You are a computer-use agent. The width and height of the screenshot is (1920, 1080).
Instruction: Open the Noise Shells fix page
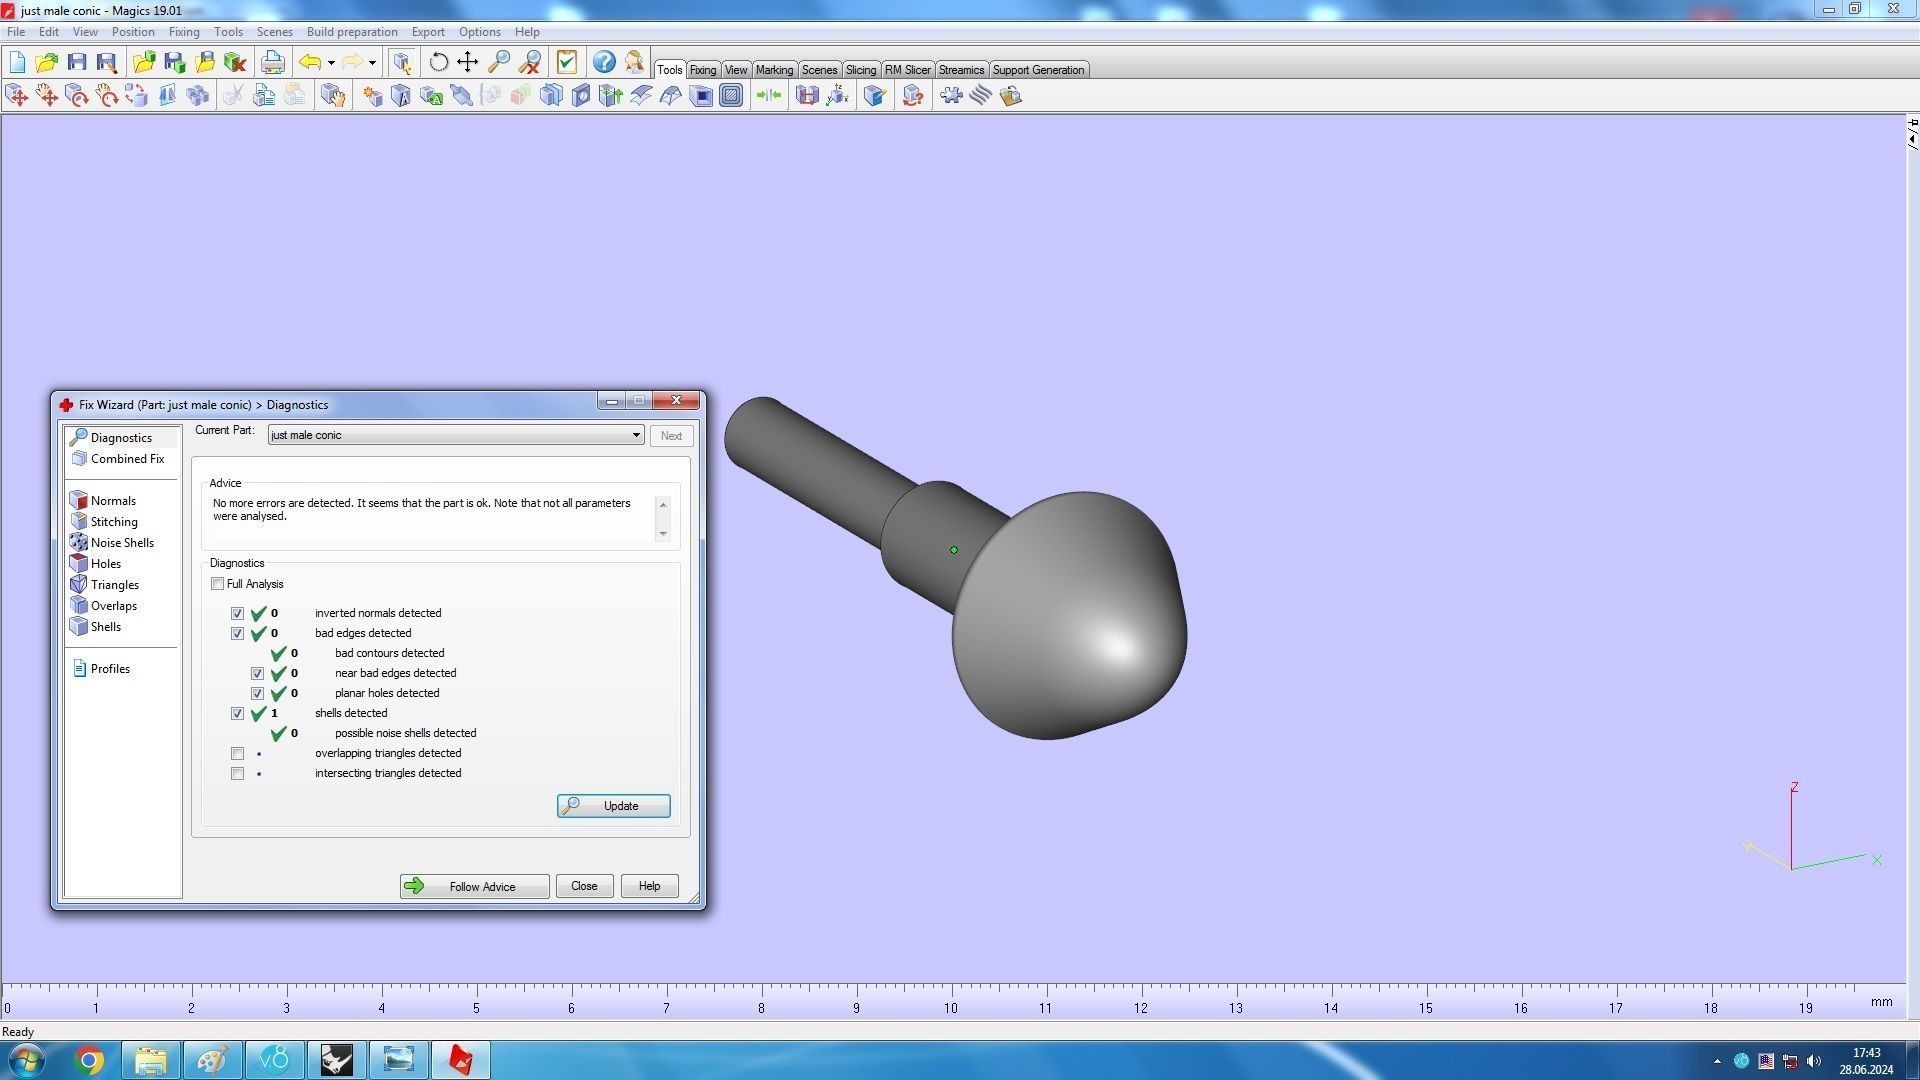coord(122,543)
